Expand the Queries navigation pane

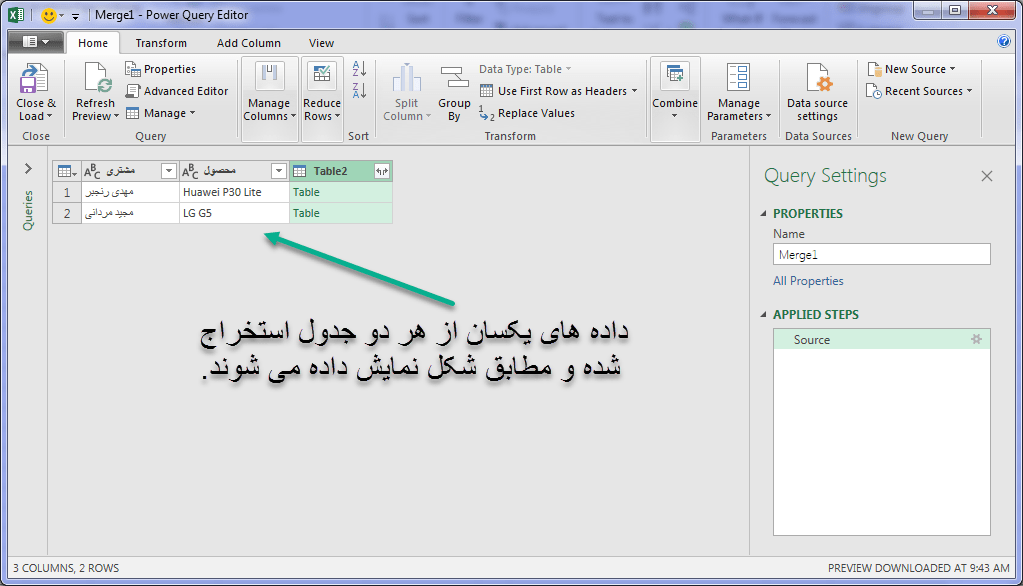coord(28,169)
